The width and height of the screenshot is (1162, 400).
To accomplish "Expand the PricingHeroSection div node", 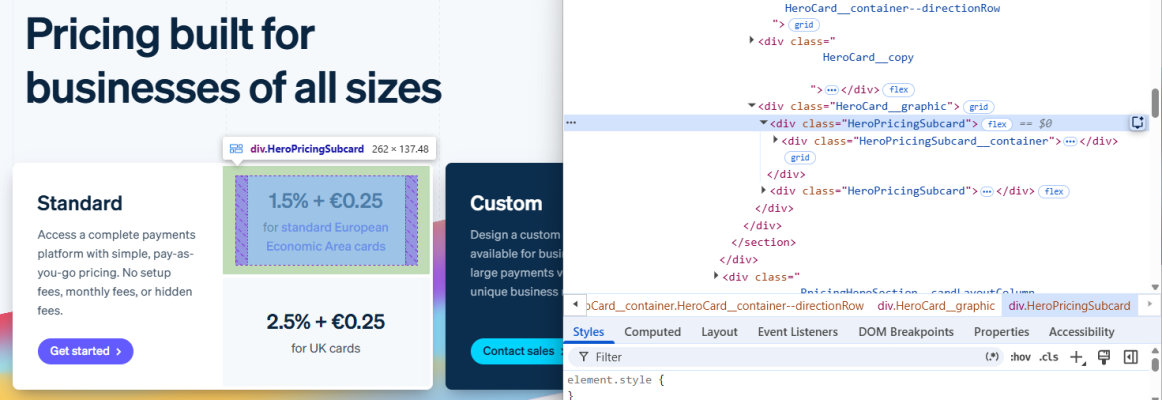I will point(717,276).
